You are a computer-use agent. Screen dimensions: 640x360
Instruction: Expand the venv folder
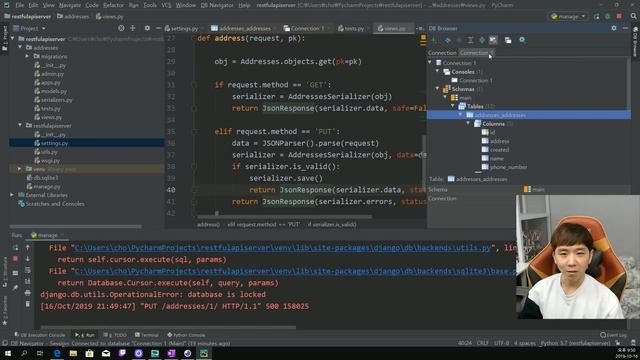click(19, 169)
